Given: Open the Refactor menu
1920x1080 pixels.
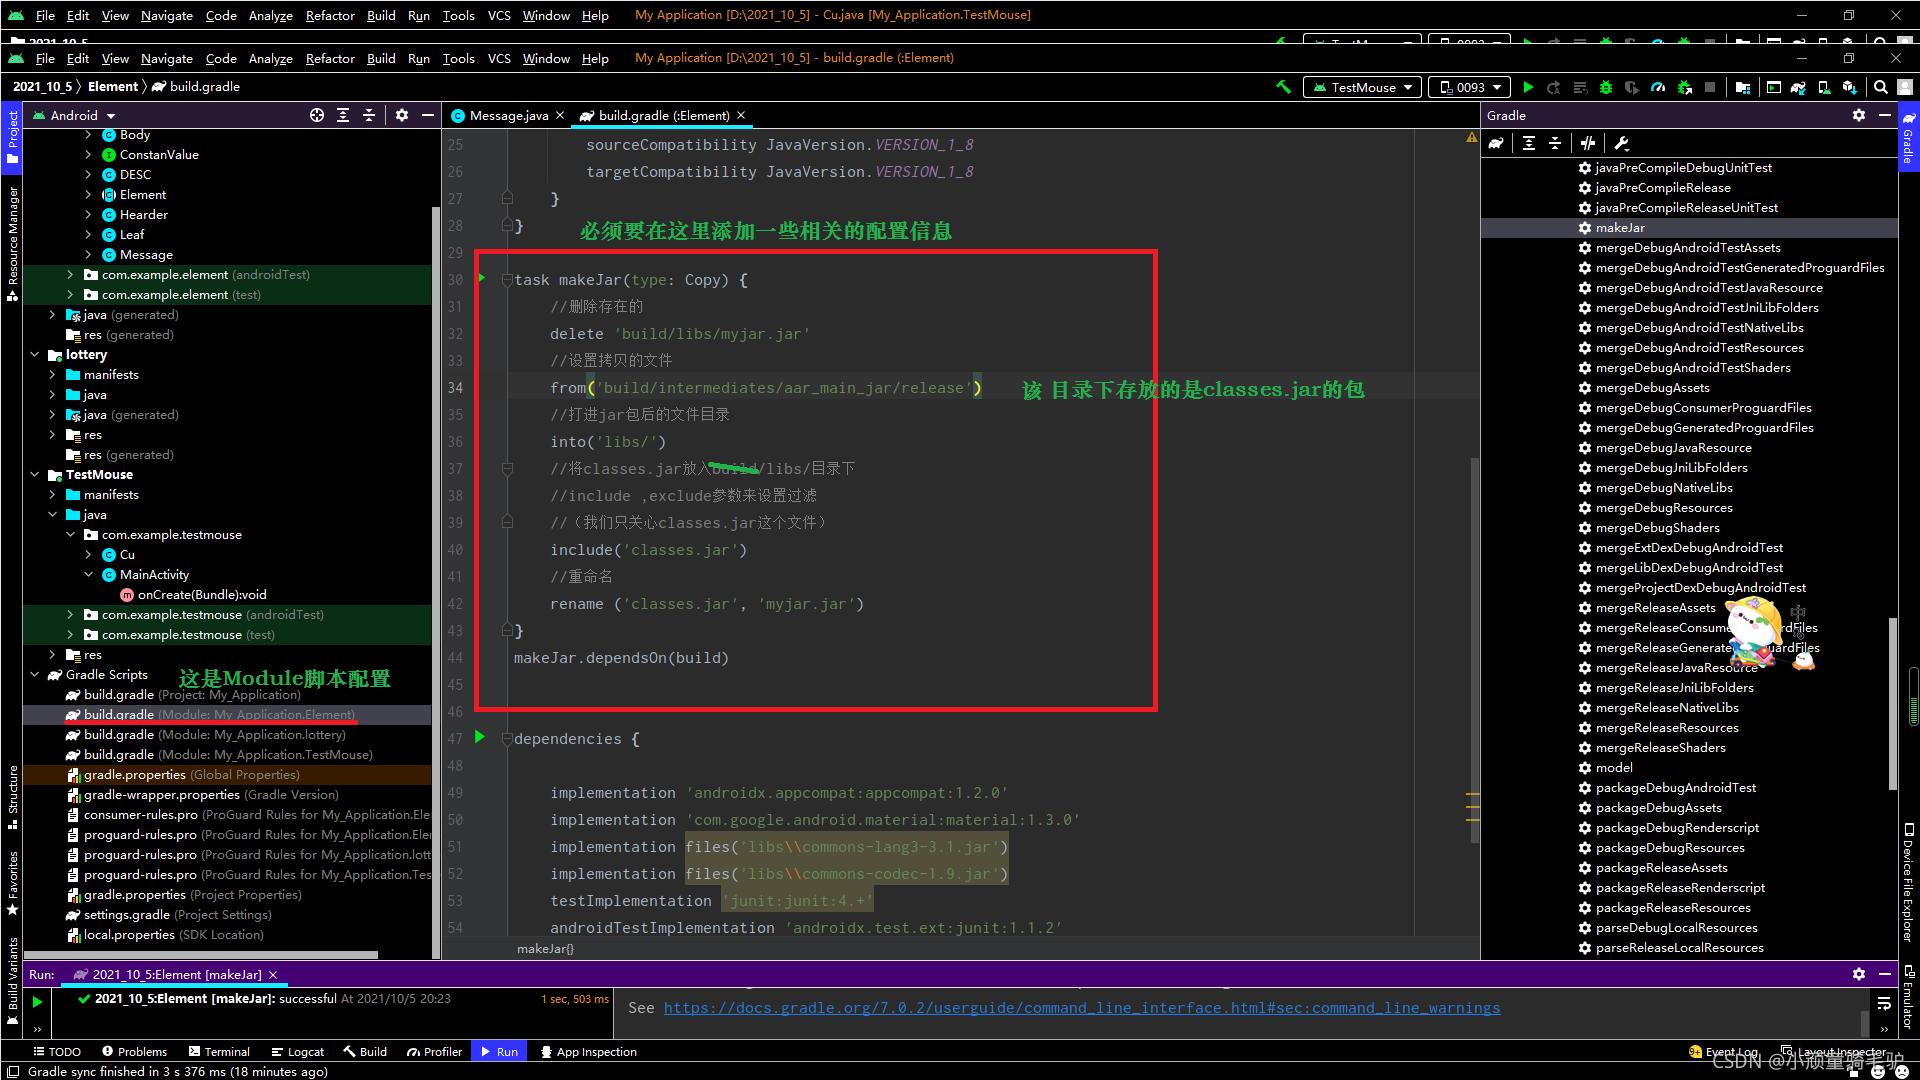Looking at the screenshot, I should pos(329,59).
